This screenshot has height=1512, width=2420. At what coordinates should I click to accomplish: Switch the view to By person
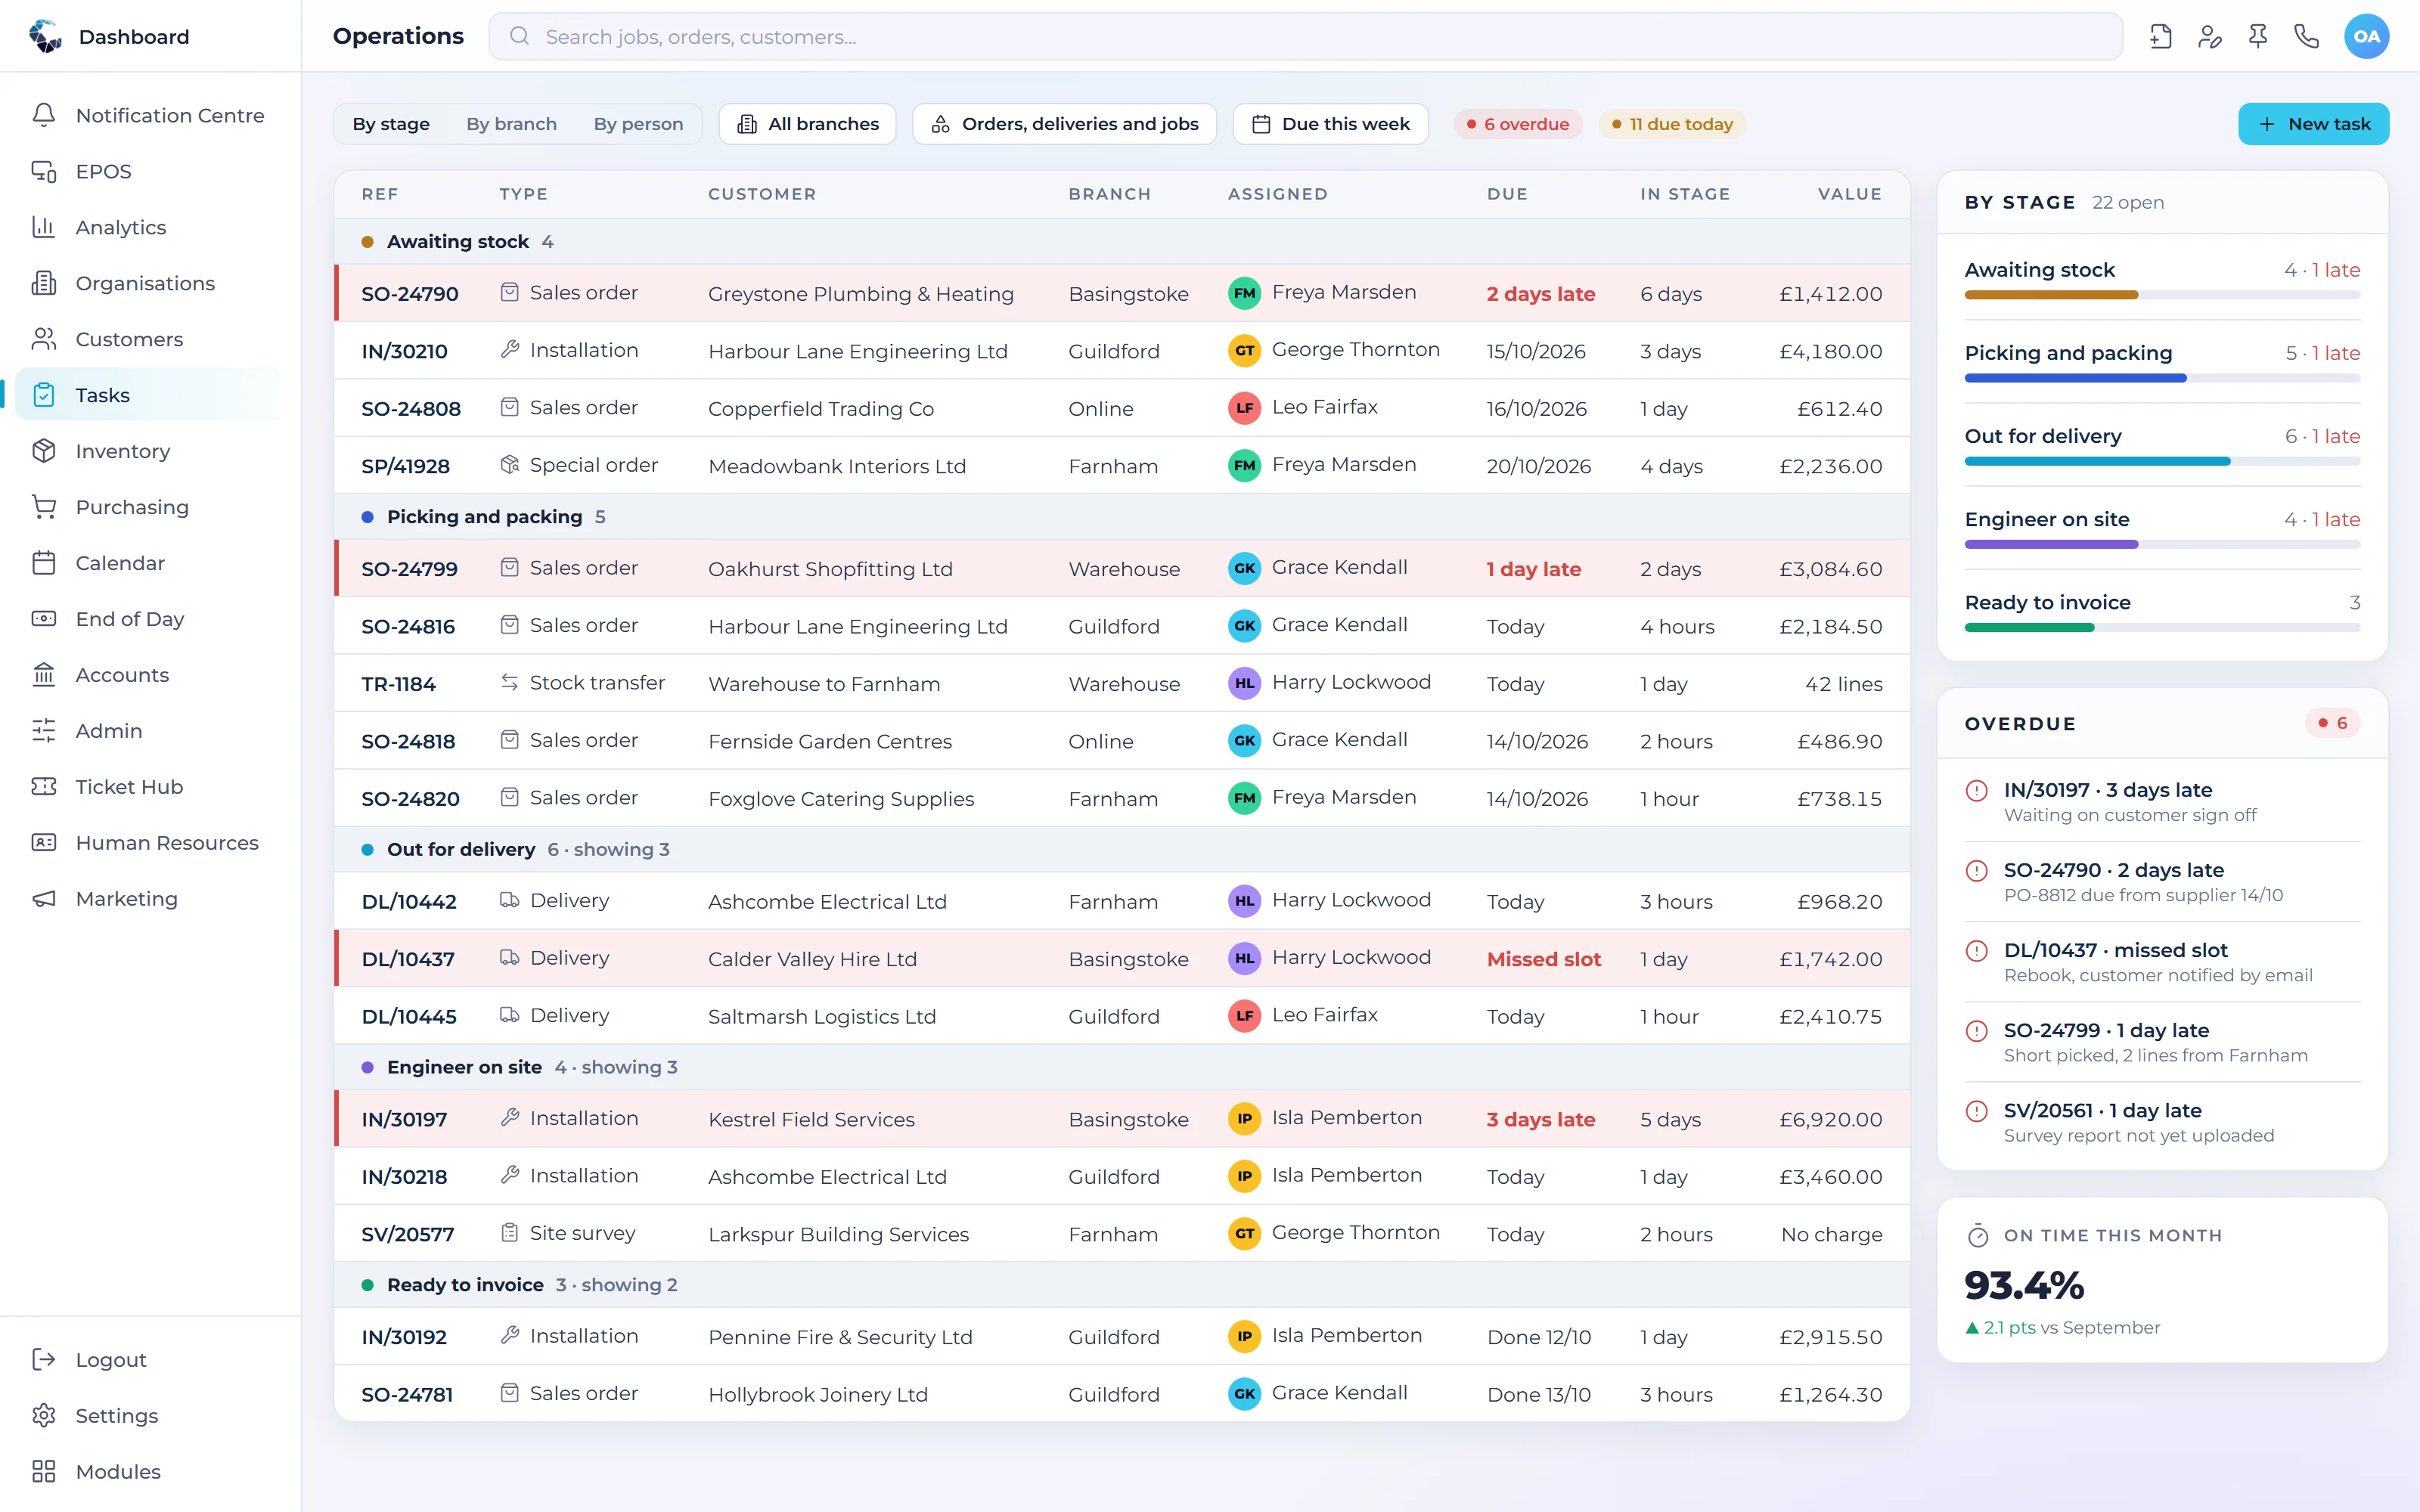click(638, 124)
